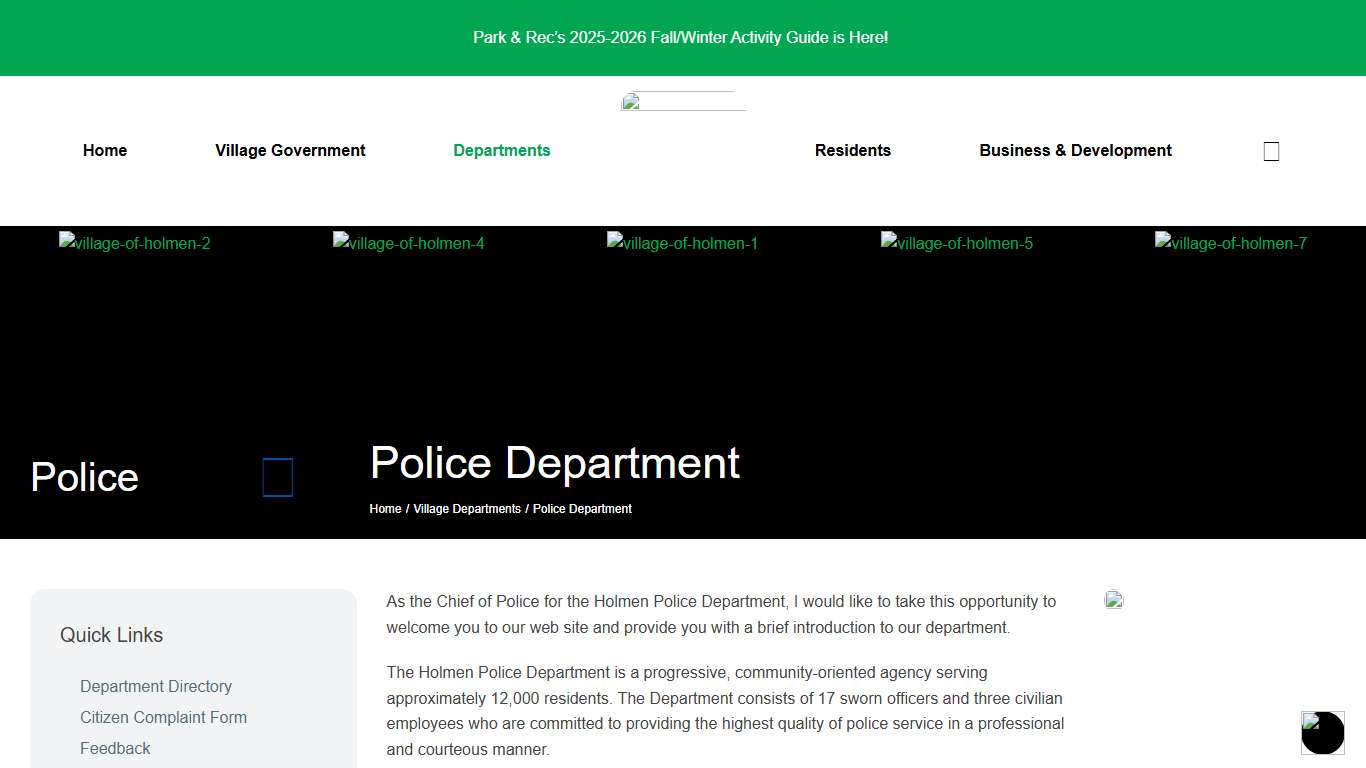Follow the Village Departments breadcrumb link

click(466, 508)
